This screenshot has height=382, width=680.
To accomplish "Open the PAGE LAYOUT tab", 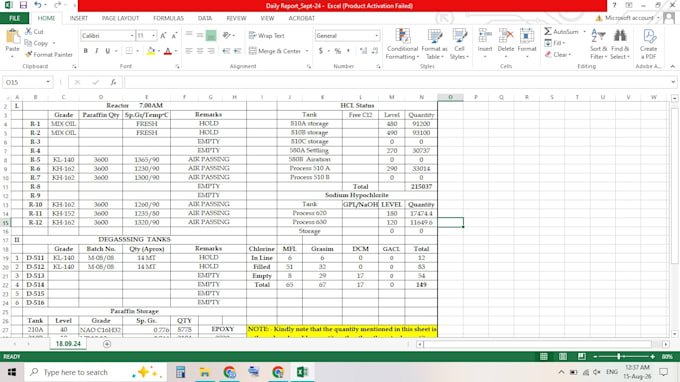I will pyautogui.click(x=120, y=18).
